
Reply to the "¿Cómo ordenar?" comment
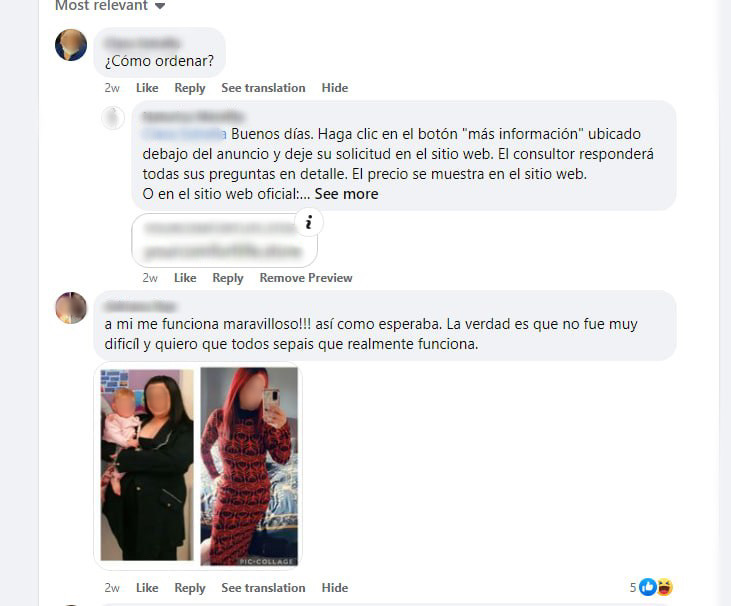190,88
